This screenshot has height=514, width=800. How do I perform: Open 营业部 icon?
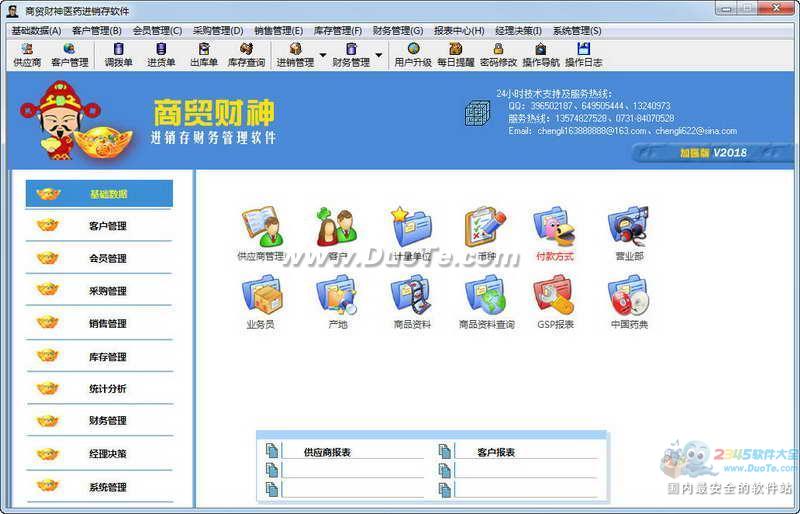[x=629, y=234]
